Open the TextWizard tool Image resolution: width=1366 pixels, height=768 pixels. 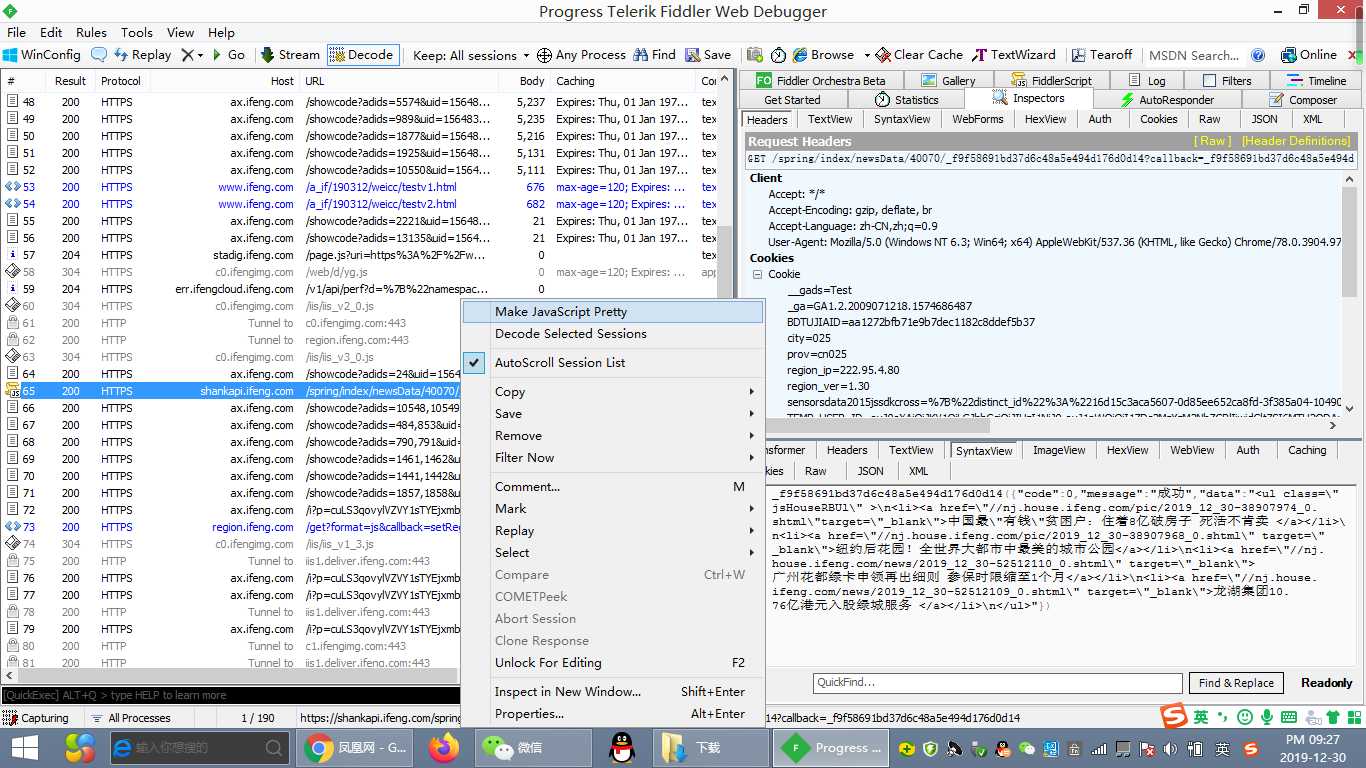[x=1013, y=55]
